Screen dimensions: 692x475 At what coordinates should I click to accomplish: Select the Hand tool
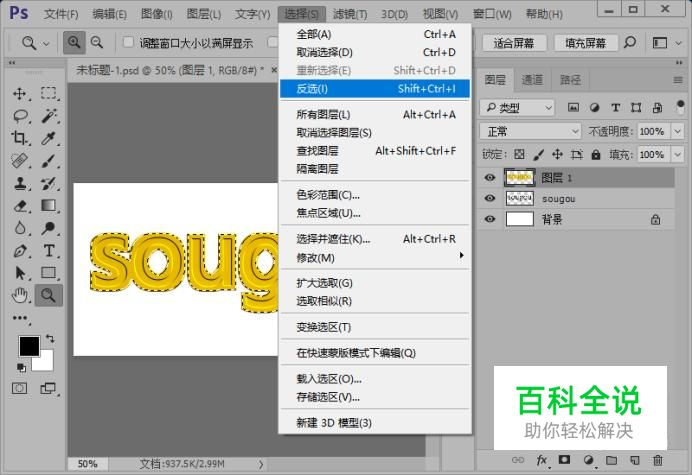[x=20, y=295]
